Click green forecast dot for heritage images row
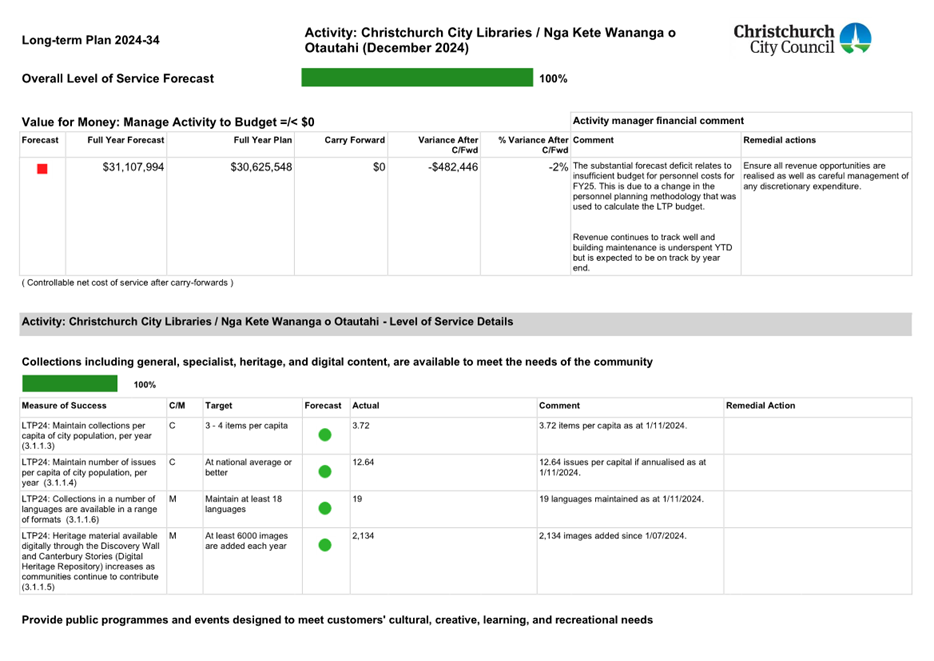The width and height of the screenshot is (934, 661). tap(324, 545)
